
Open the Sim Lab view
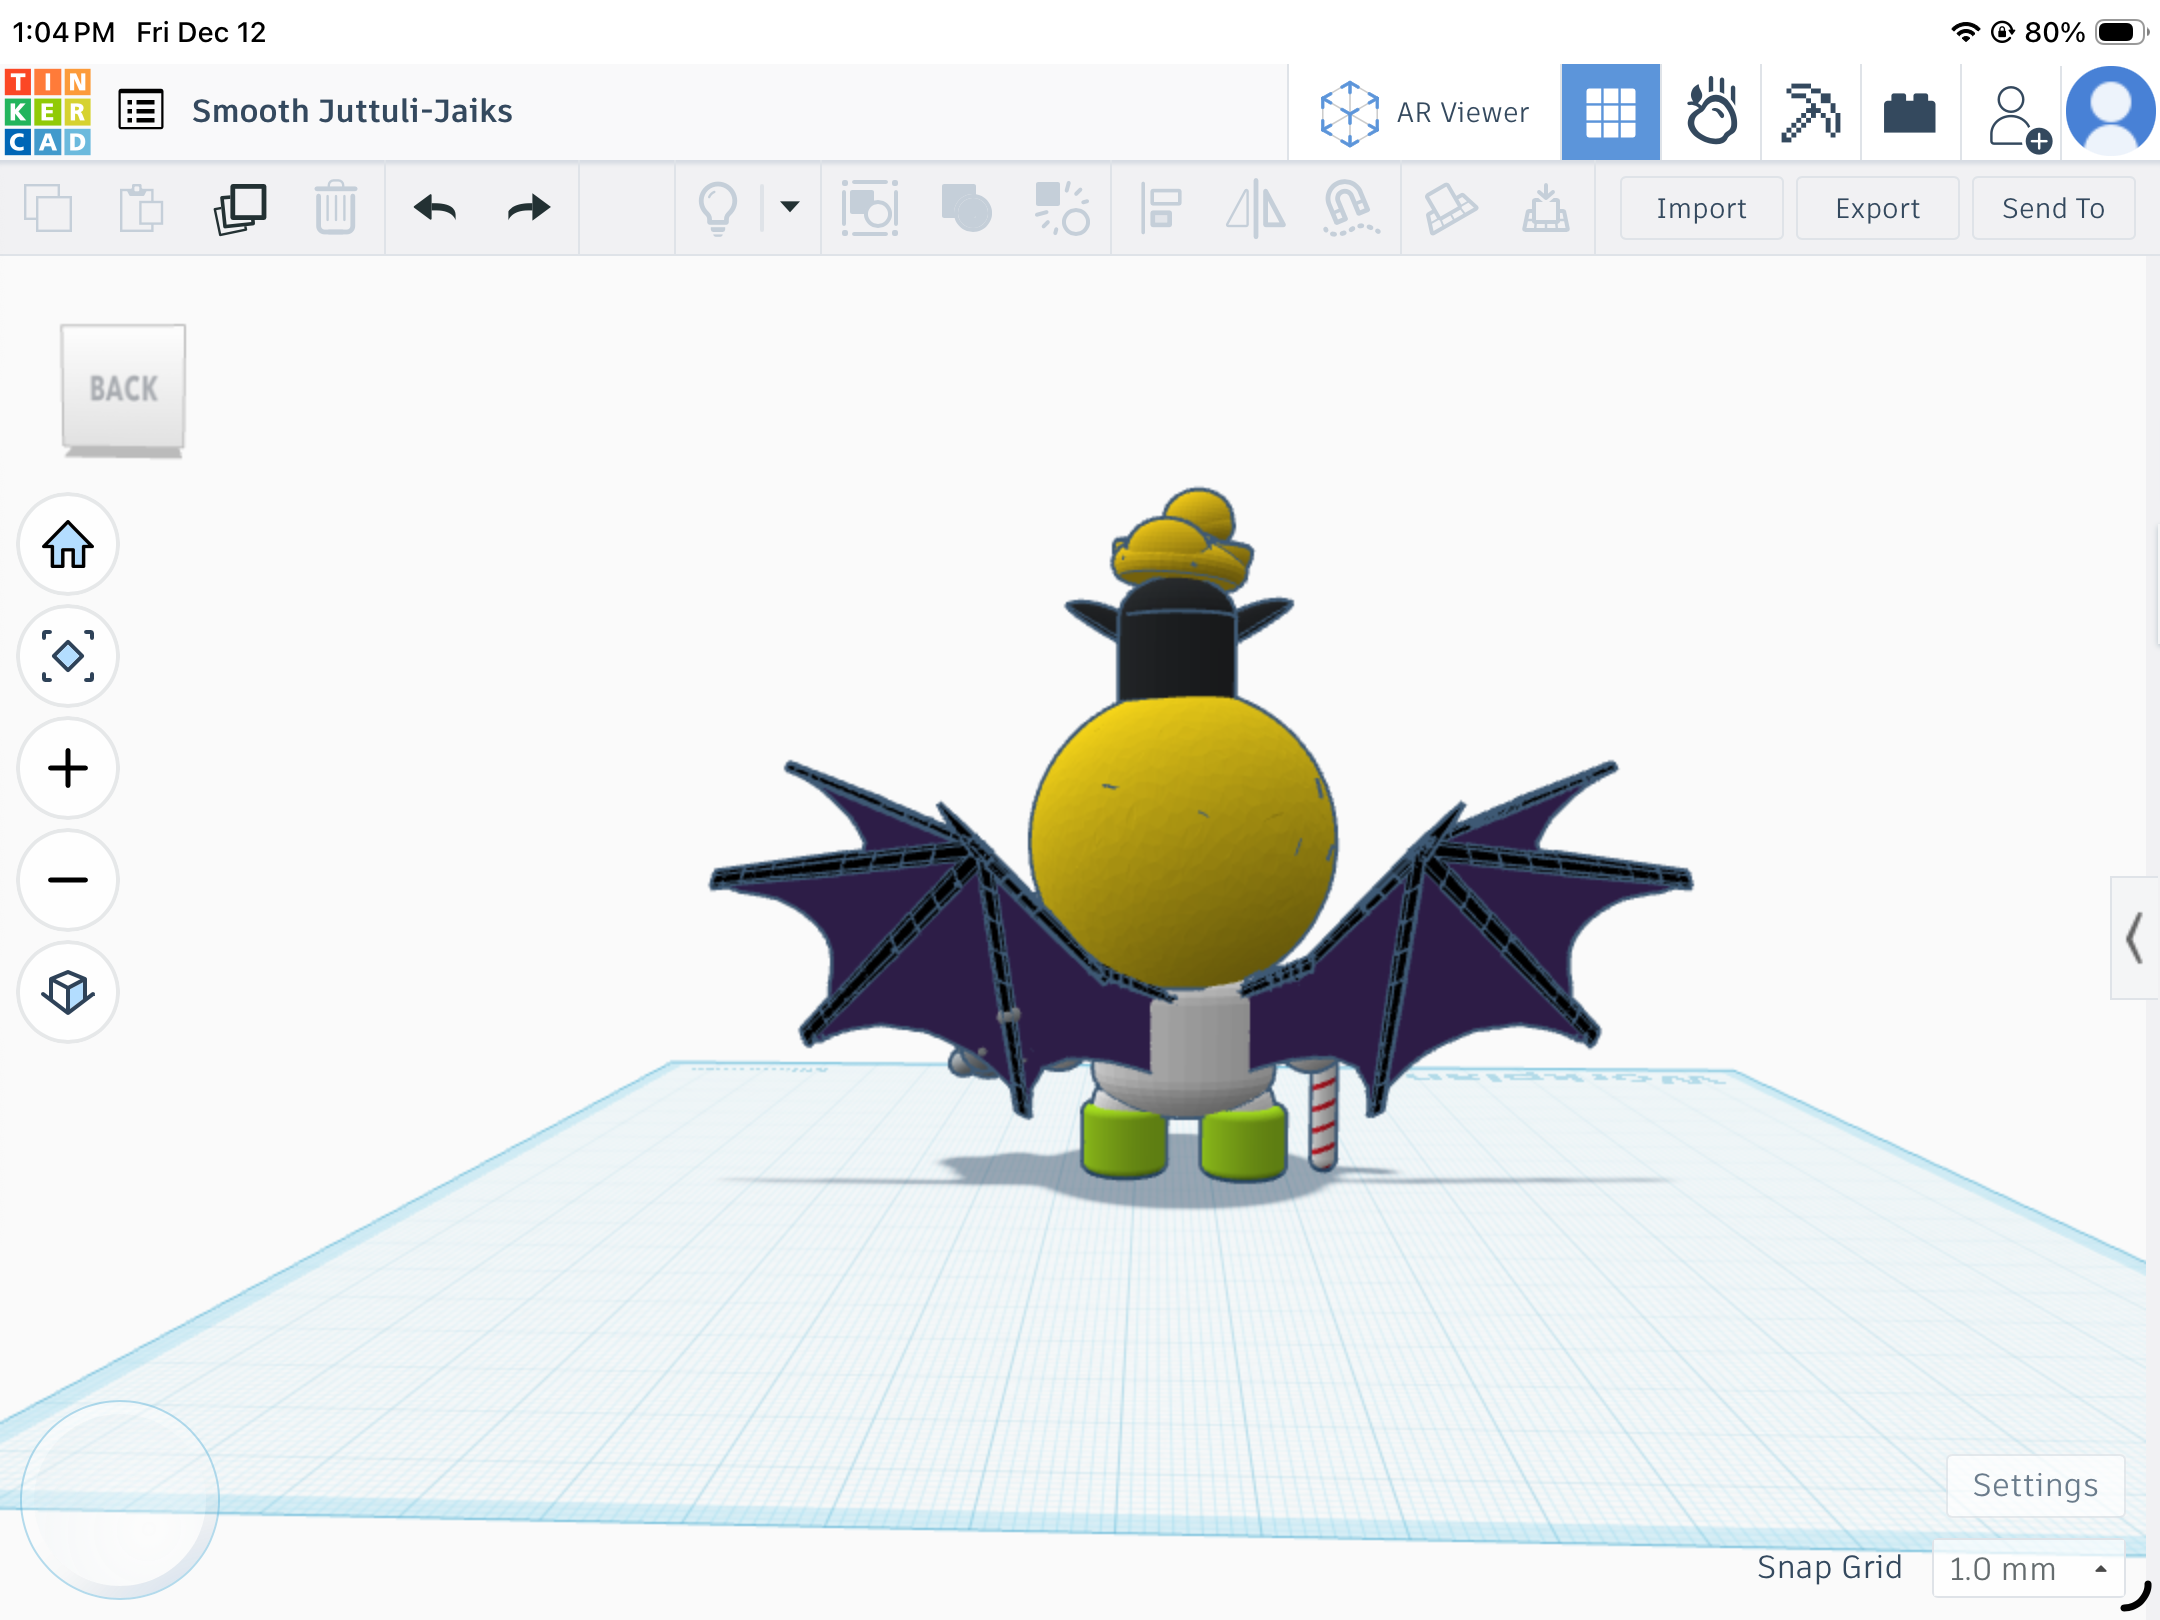pyautogui.click(x=1711, y=112)
